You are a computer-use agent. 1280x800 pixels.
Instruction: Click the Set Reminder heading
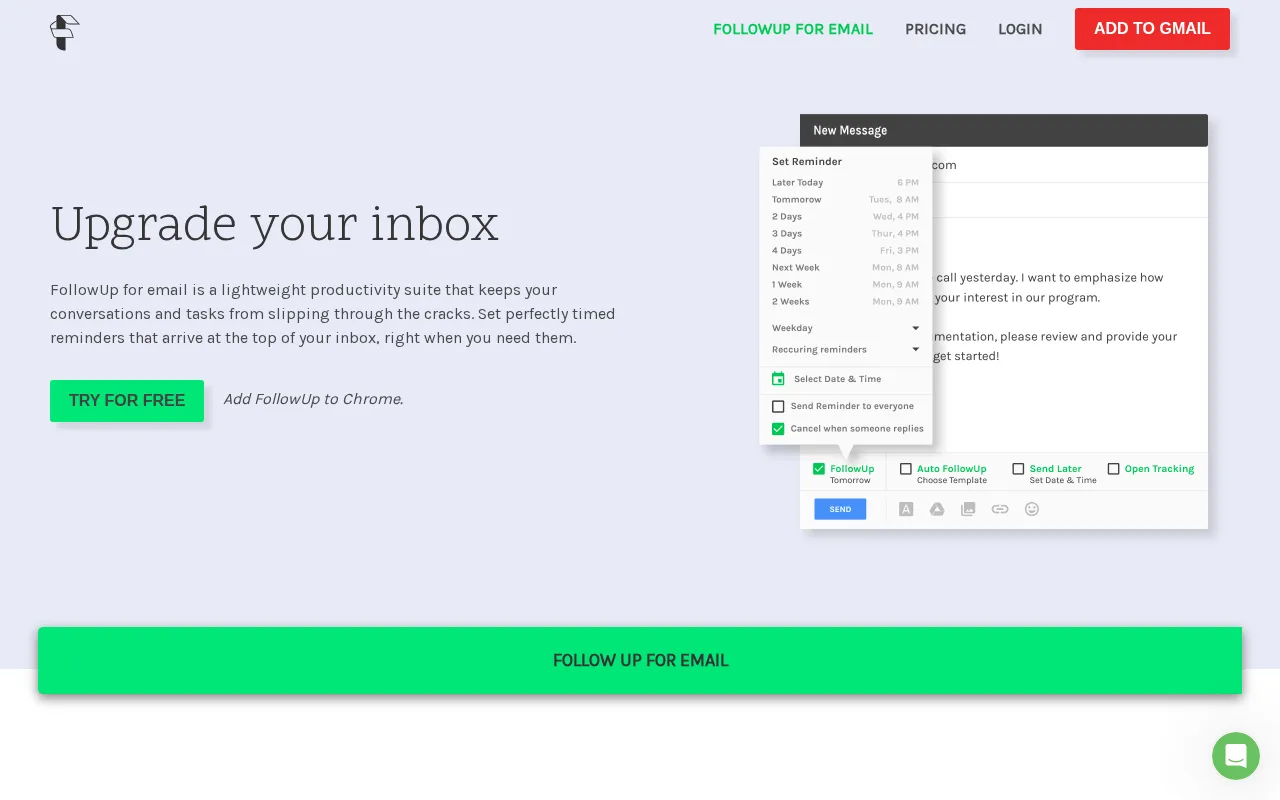807,161
